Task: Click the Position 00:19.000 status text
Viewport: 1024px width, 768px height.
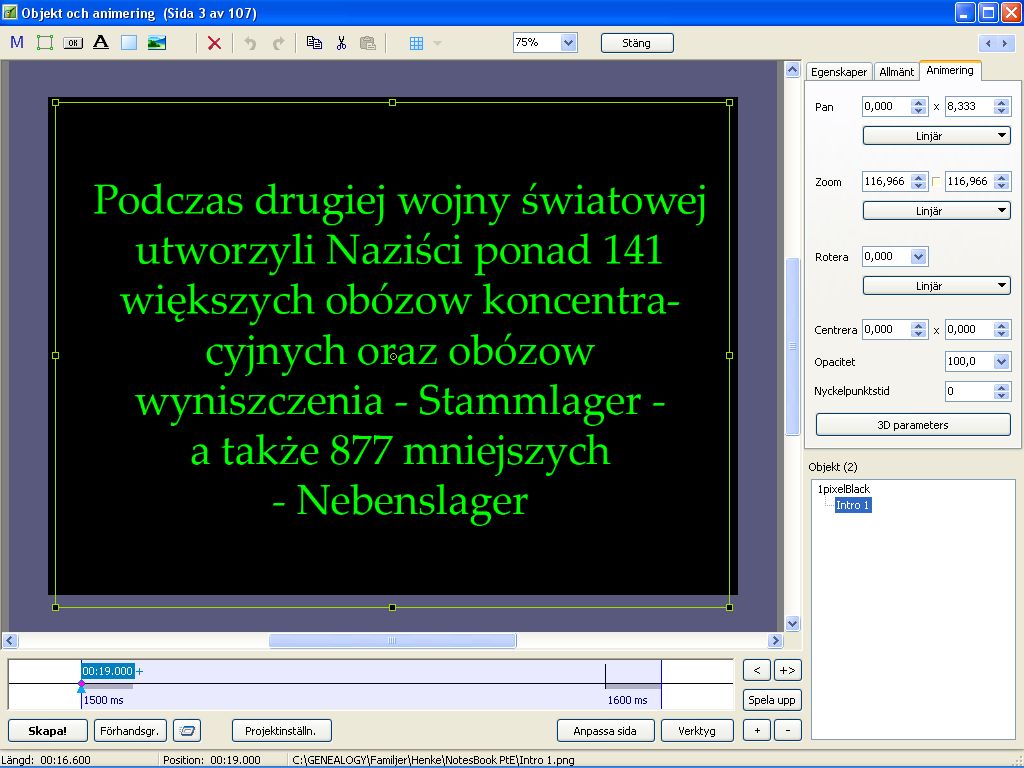Action: 212,760
